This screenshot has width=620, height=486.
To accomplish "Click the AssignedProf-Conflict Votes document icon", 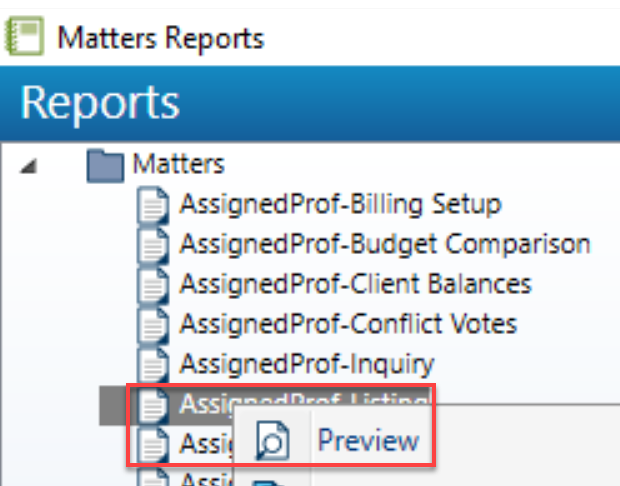I will (153, 325).
